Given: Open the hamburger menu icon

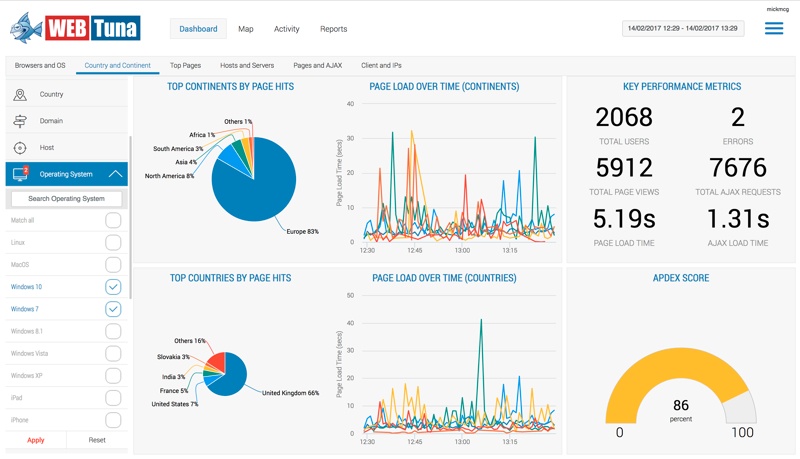Looking at the screenshot, I should click(x=773, y=29).
